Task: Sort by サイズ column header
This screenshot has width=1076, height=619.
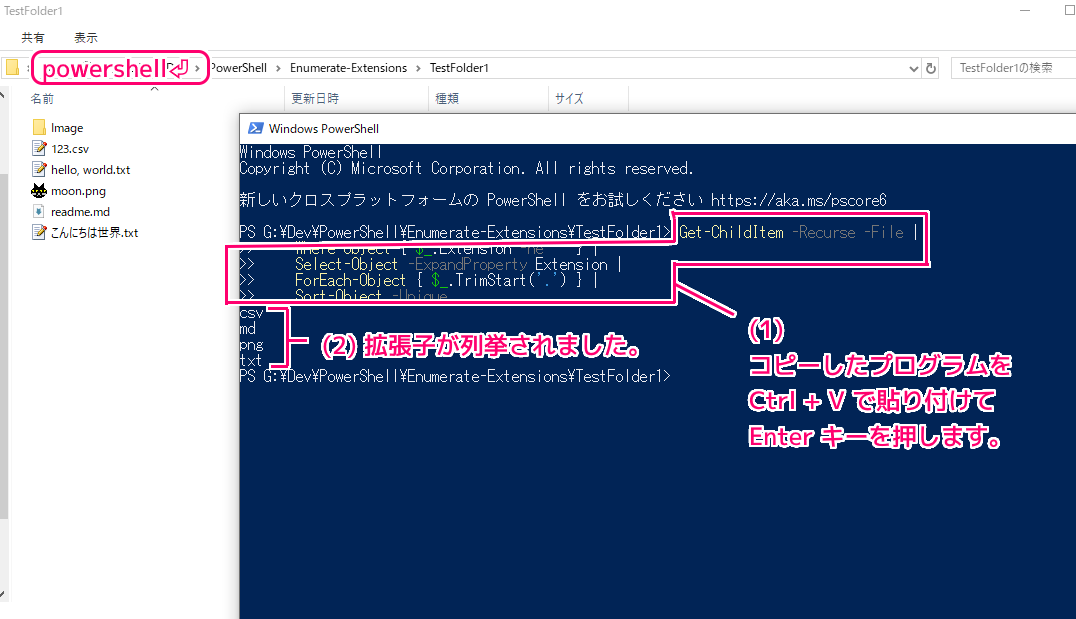Action: (x=569, y=99)
